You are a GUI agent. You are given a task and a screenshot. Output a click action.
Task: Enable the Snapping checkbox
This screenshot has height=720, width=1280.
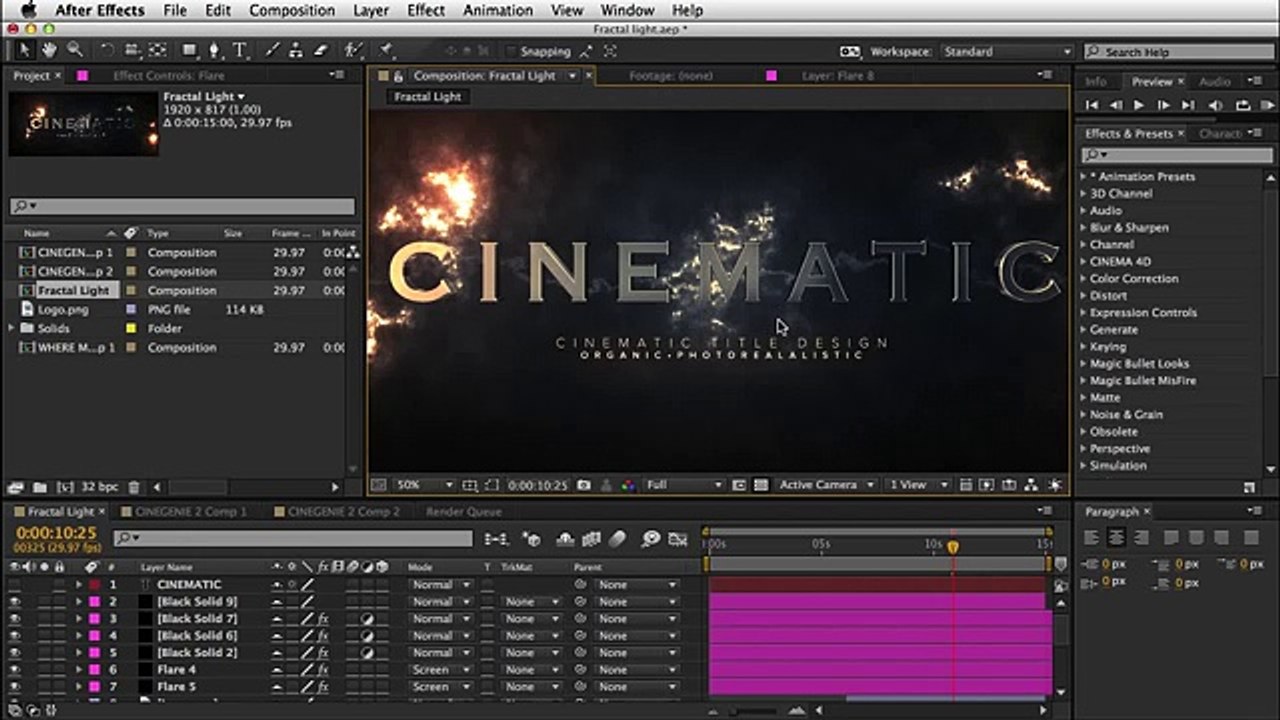click(x=512, y=51)
